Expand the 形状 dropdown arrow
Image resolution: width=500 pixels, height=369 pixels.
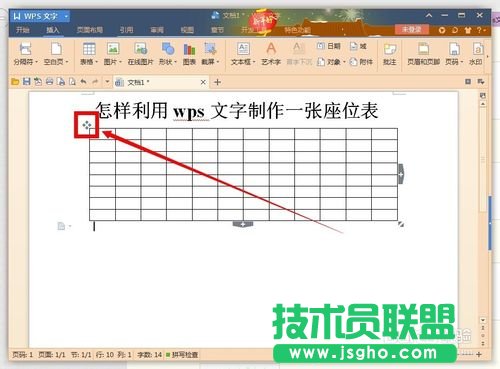pos(175,62)
